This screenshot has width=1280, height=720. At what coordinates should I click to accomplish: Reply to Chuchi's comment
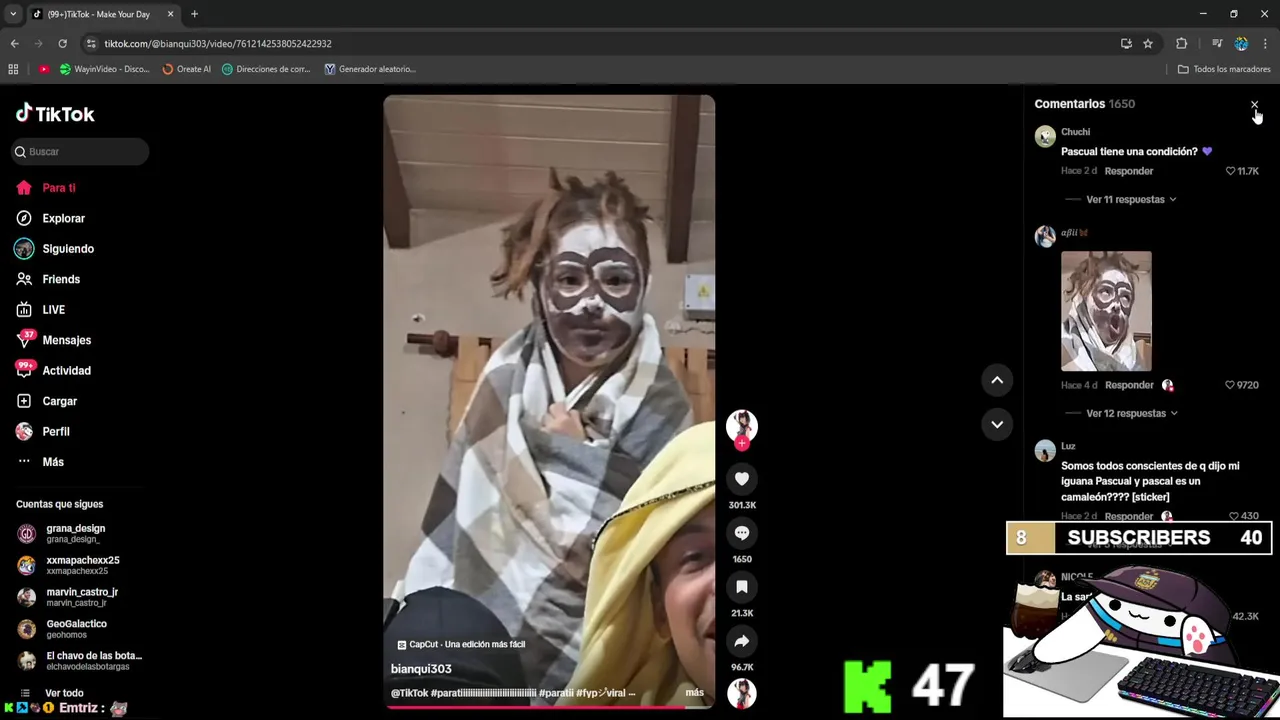click(1129, 171)
